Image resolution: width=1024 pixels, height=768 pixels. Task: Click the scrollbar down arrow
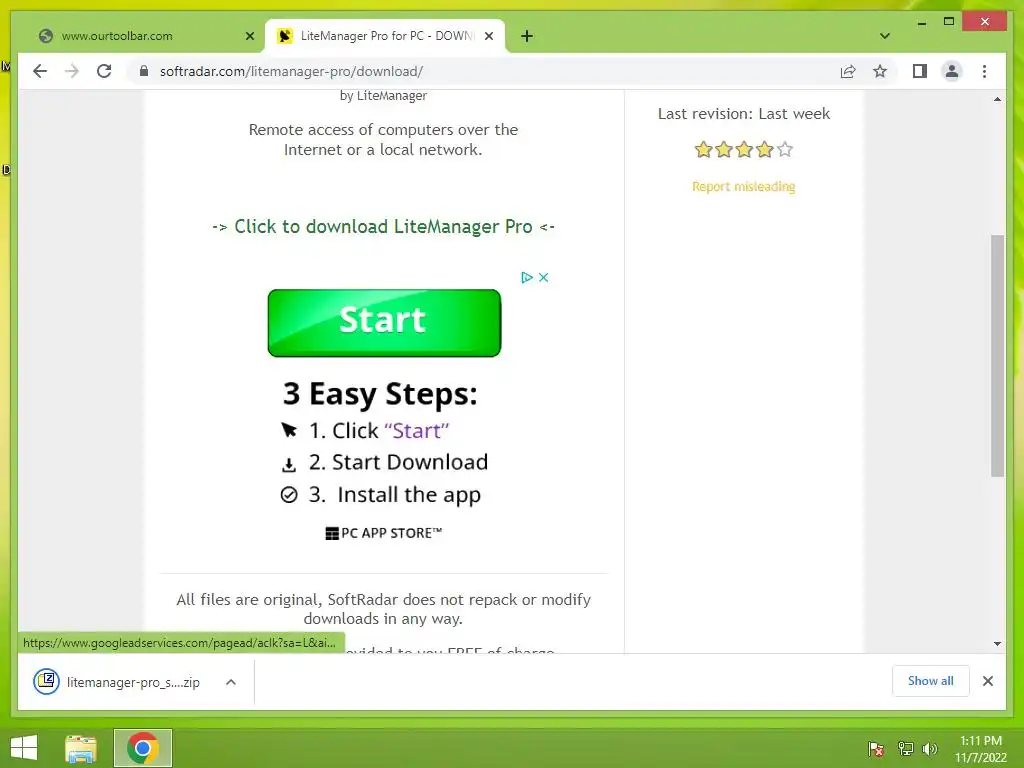[x=997, y=644]
